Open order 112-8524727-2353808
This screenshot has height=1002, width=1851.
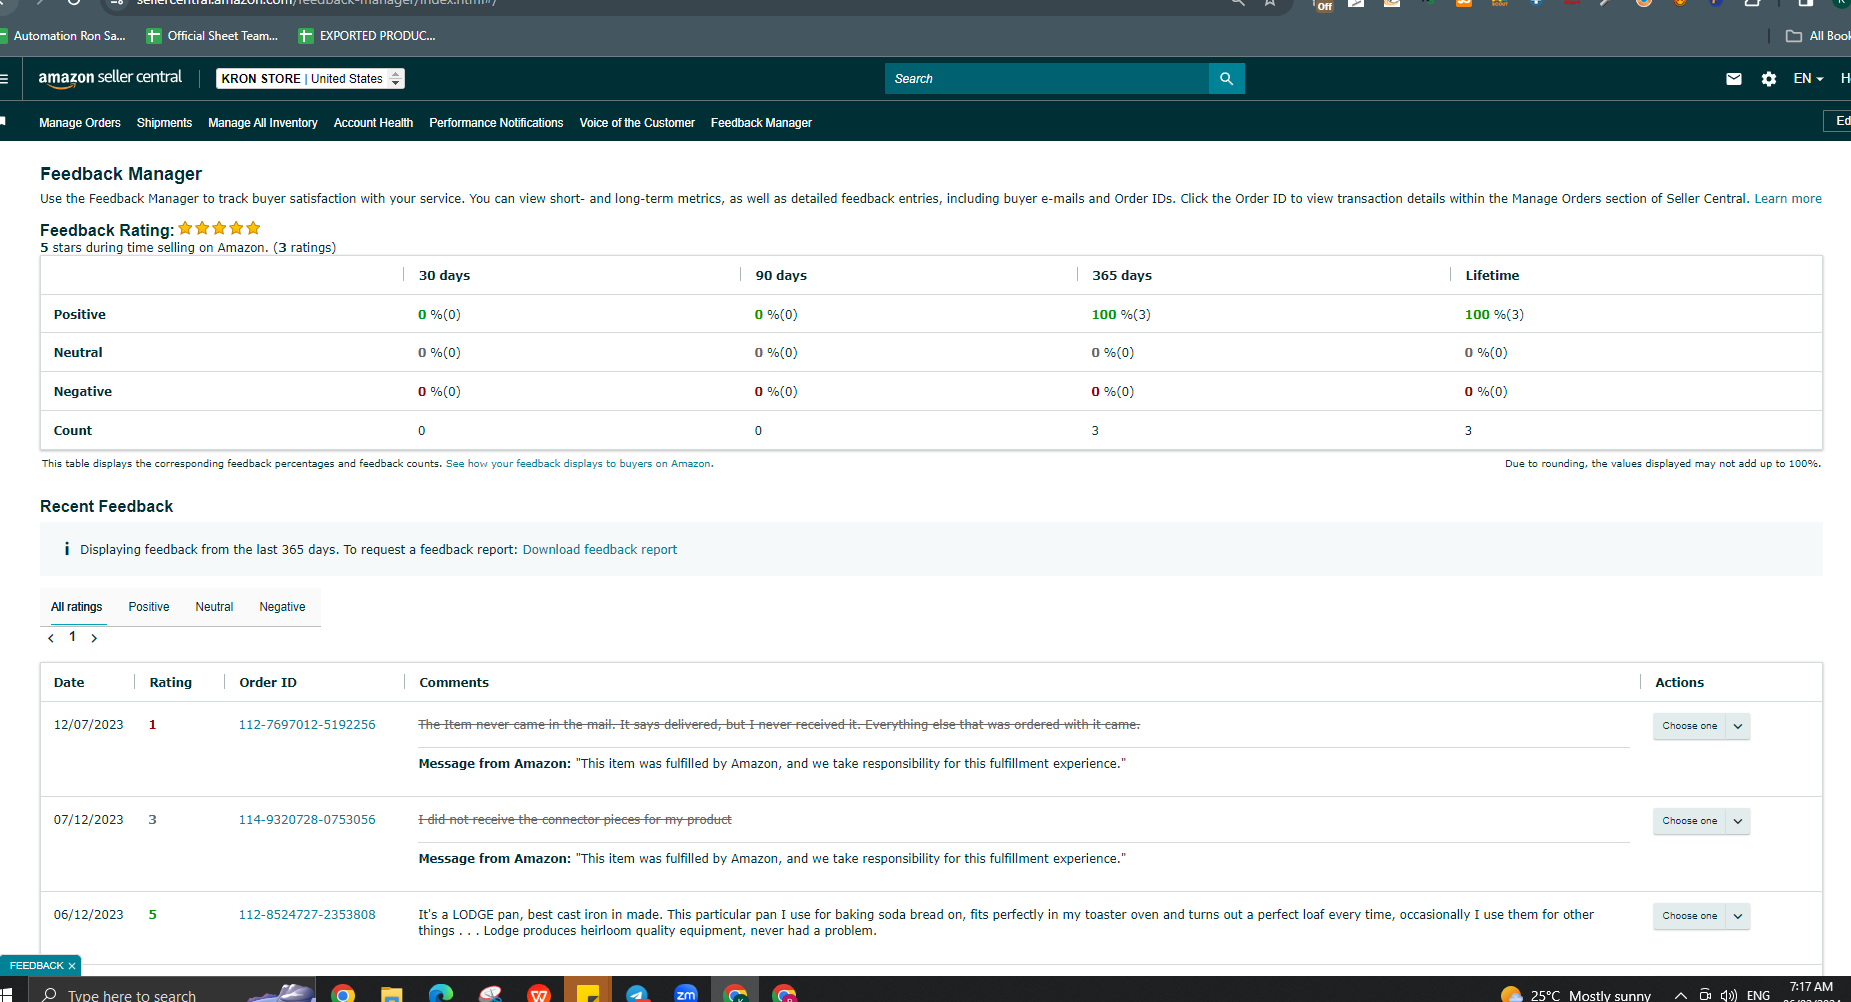pyautogui.click(x=307, y=915)
